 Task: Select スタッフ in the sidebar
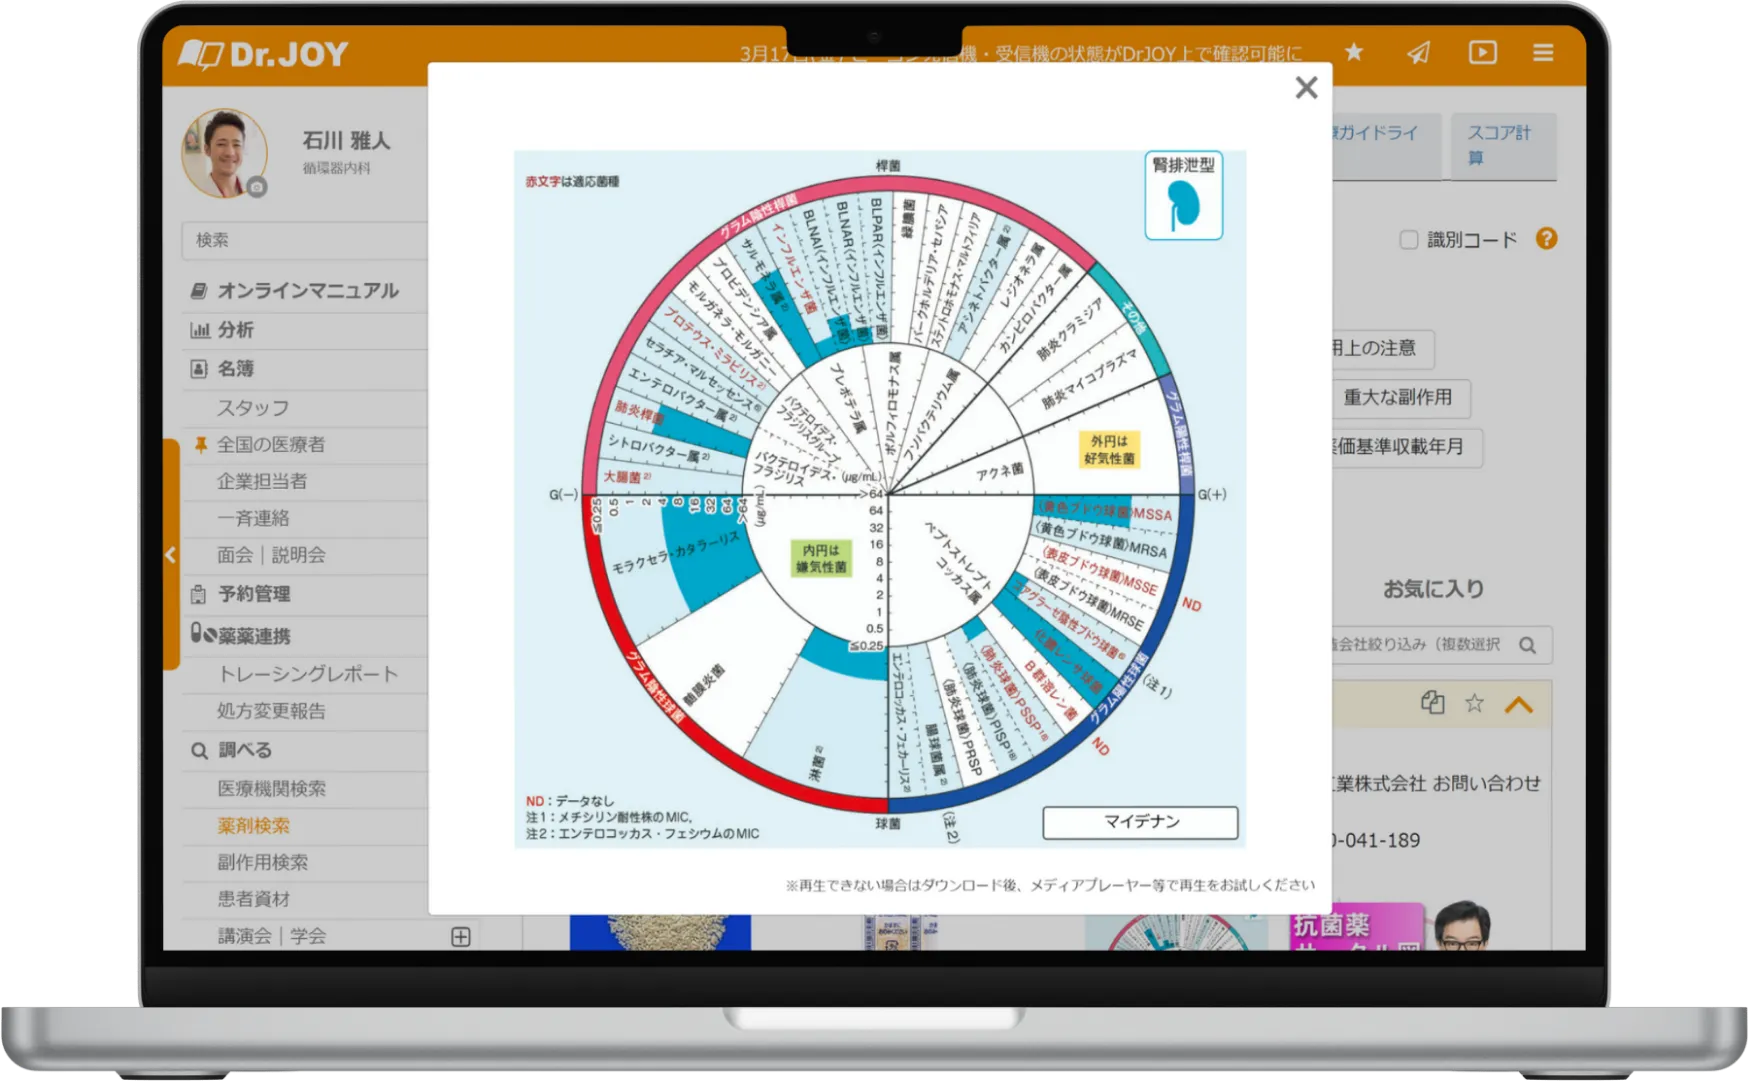[x=253, y=408]
